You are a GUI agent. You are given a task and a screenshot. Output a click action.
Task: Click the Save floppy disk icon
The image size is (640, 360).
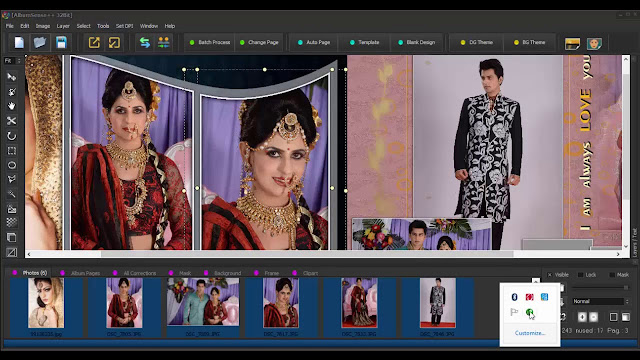[61, 42]
